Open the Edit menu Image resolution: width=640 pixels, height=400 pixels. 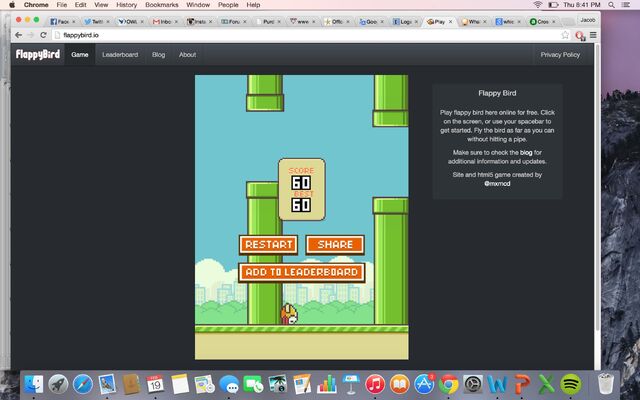(x=80, y=5)
